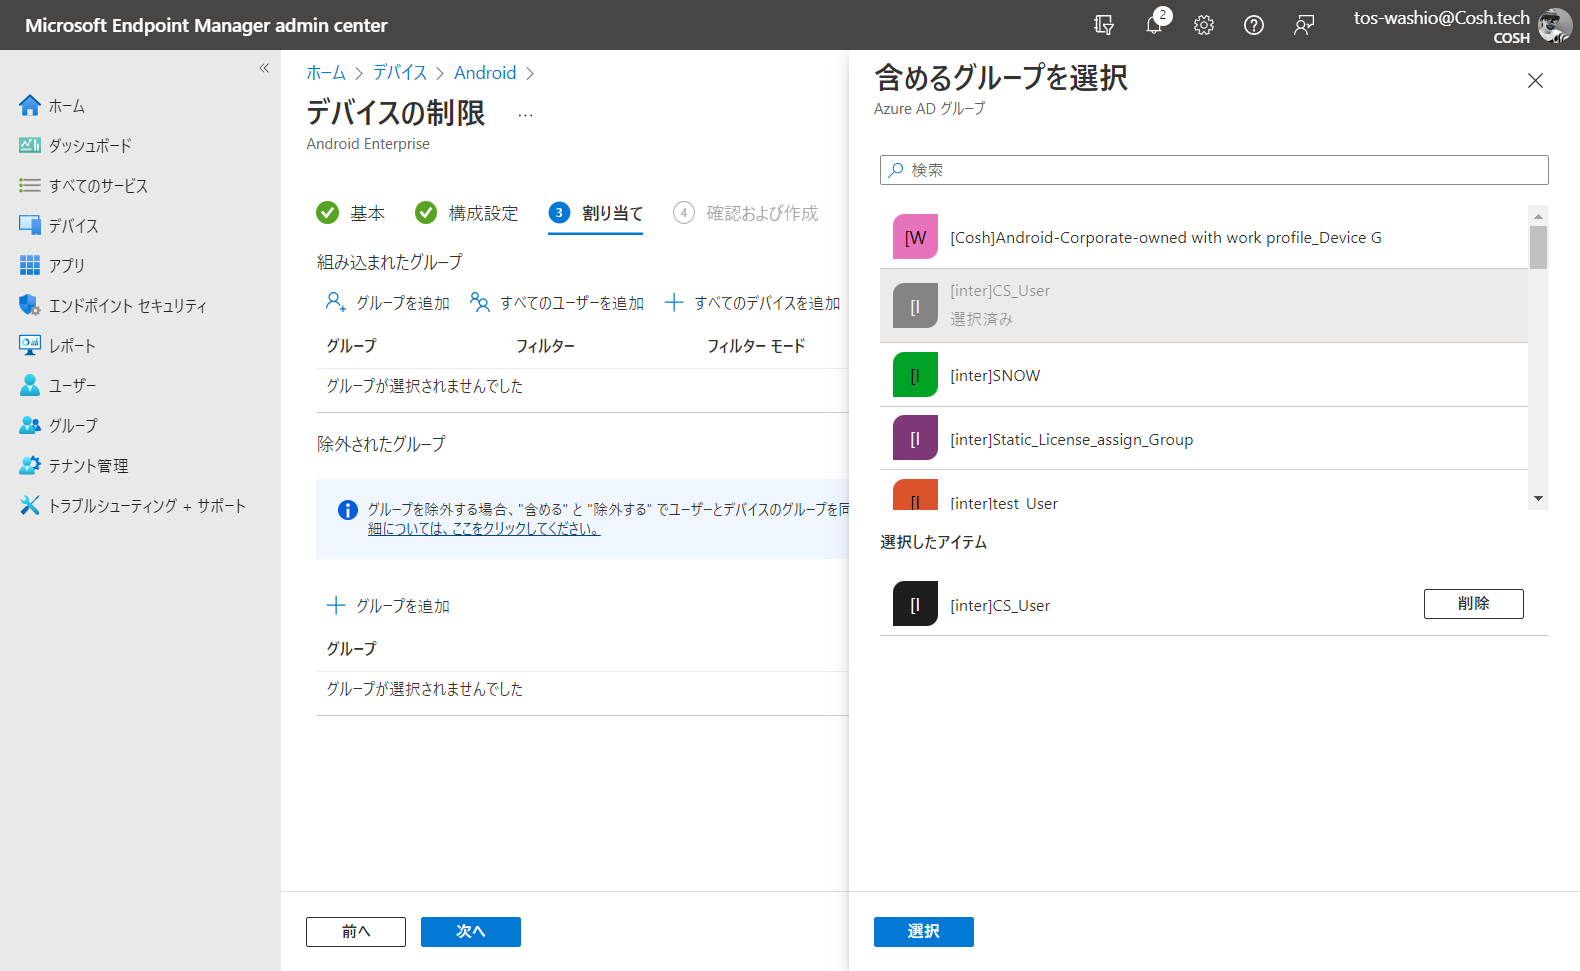Click デバイス breadcrumb link
The width and height of the screenshot is (1580, 971).
point(400,73)
